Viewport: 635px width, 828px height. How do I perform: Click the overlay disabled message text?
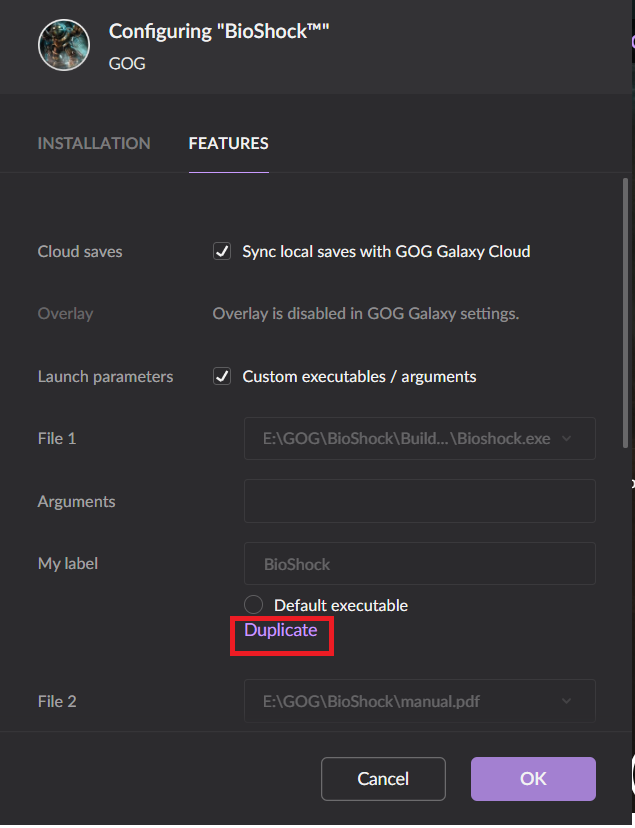pos(366,314)
